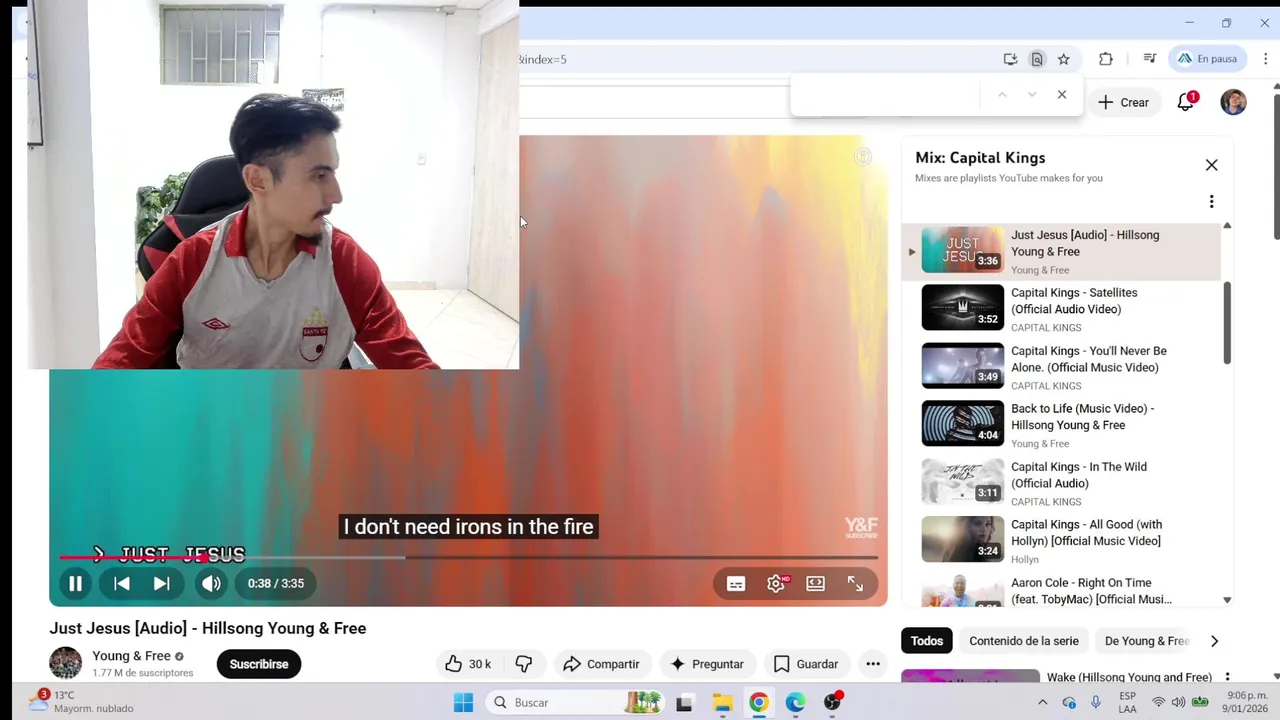
Task: Click the Crear create button
Action: click(1123, 102)
